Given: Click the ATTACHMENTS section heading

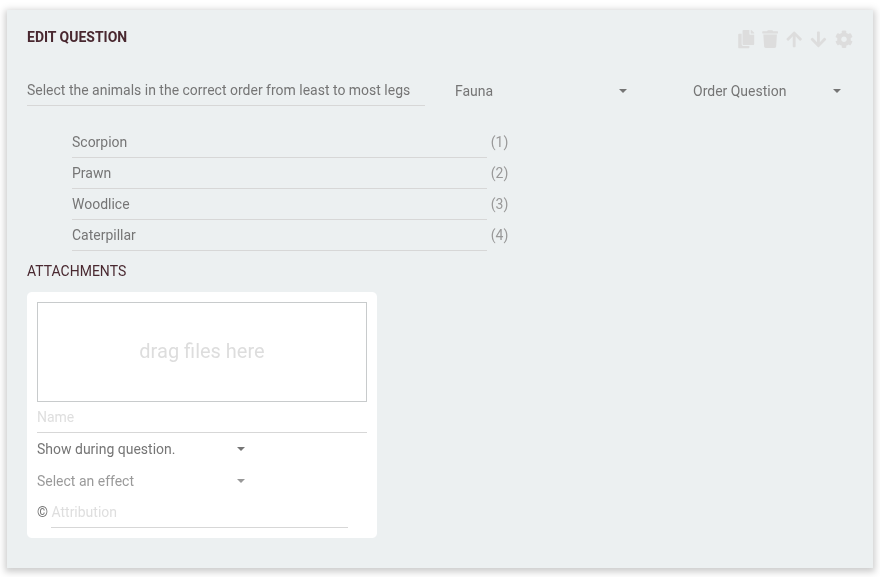Looking at the screenshot, I should tap(76, 271).
